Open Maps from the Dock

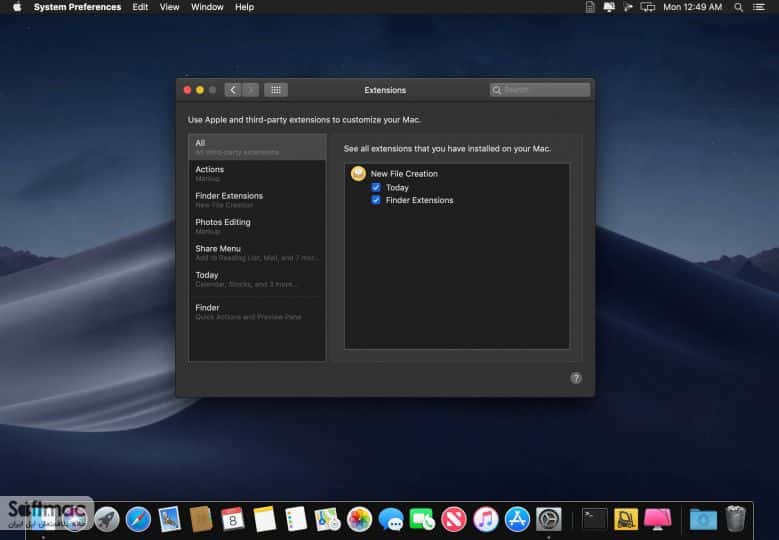pos(327,519)
